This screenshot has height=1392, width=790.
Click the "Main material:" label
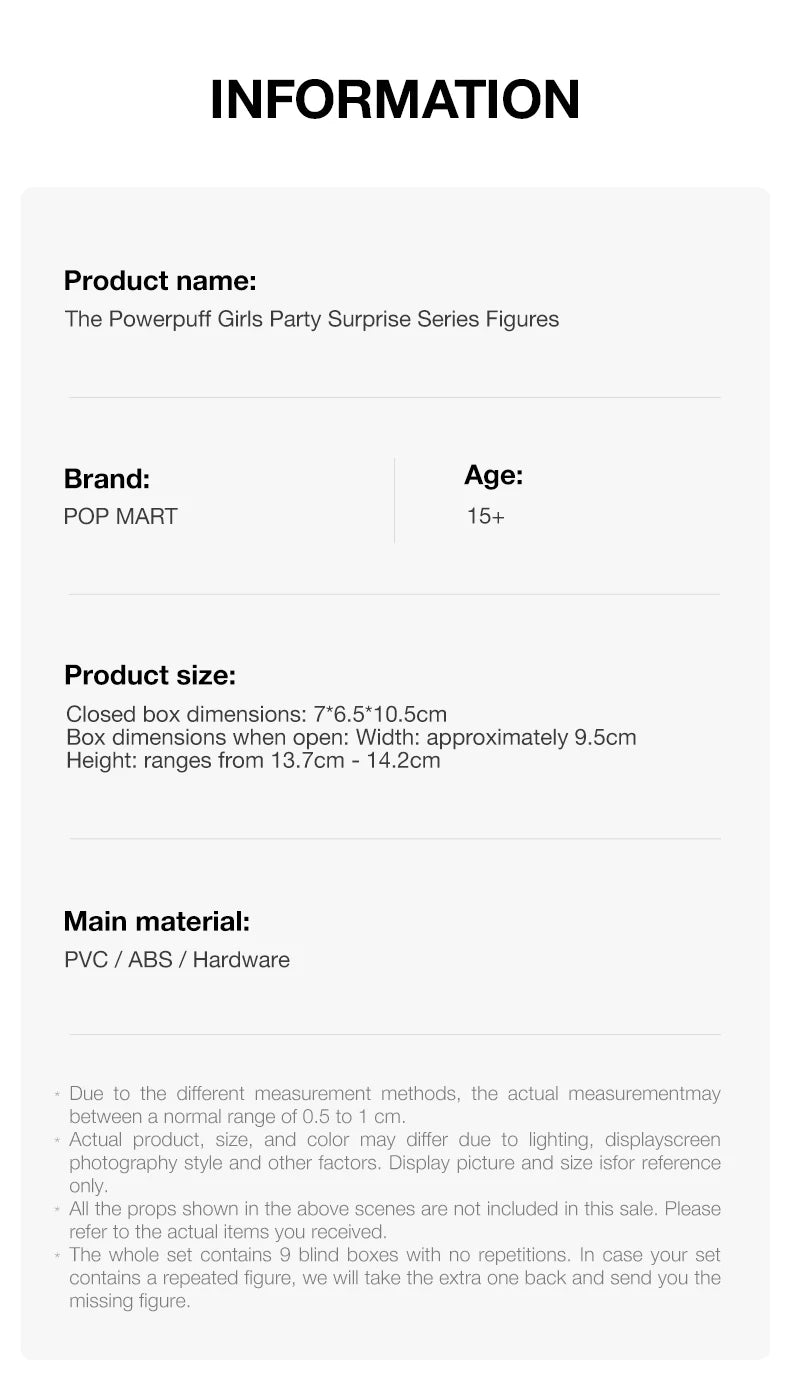point(157,921)
